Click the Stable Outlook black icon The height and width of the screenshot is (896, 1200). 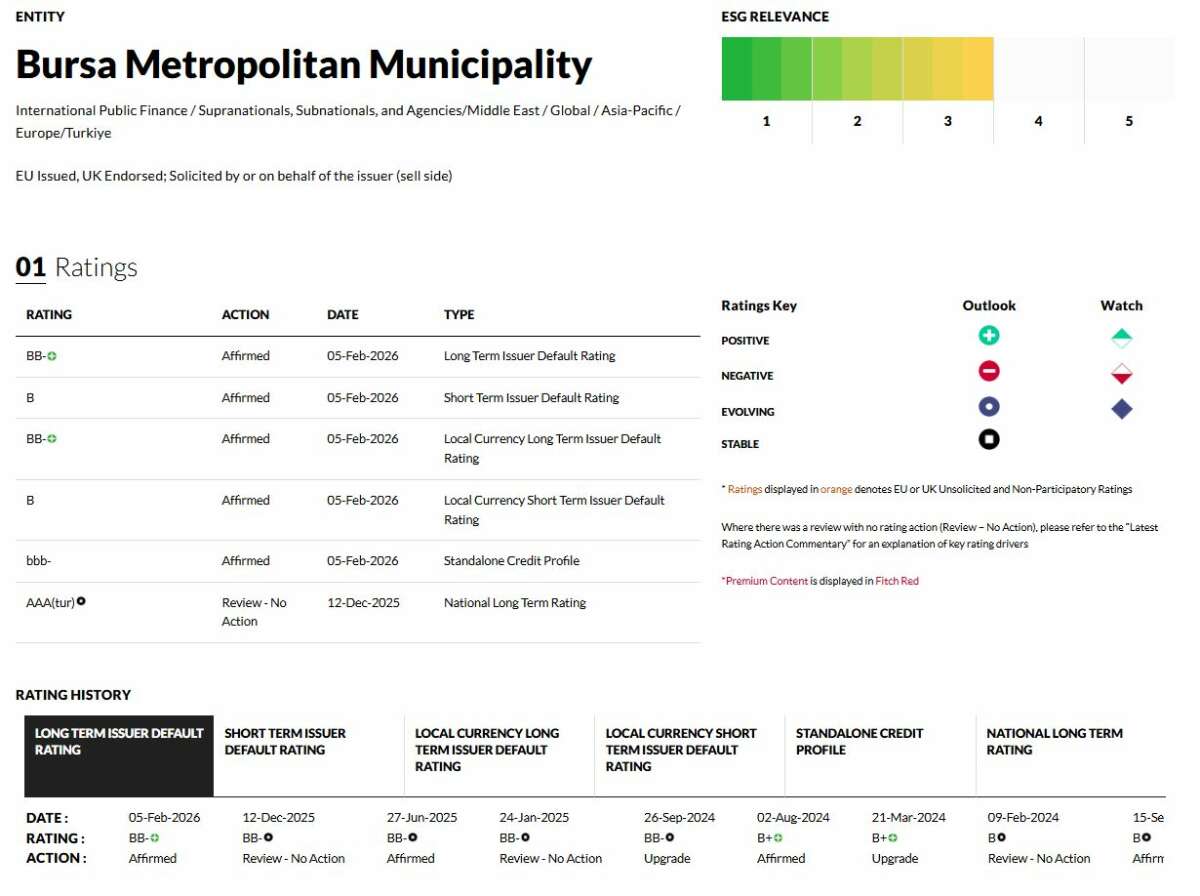989,440
